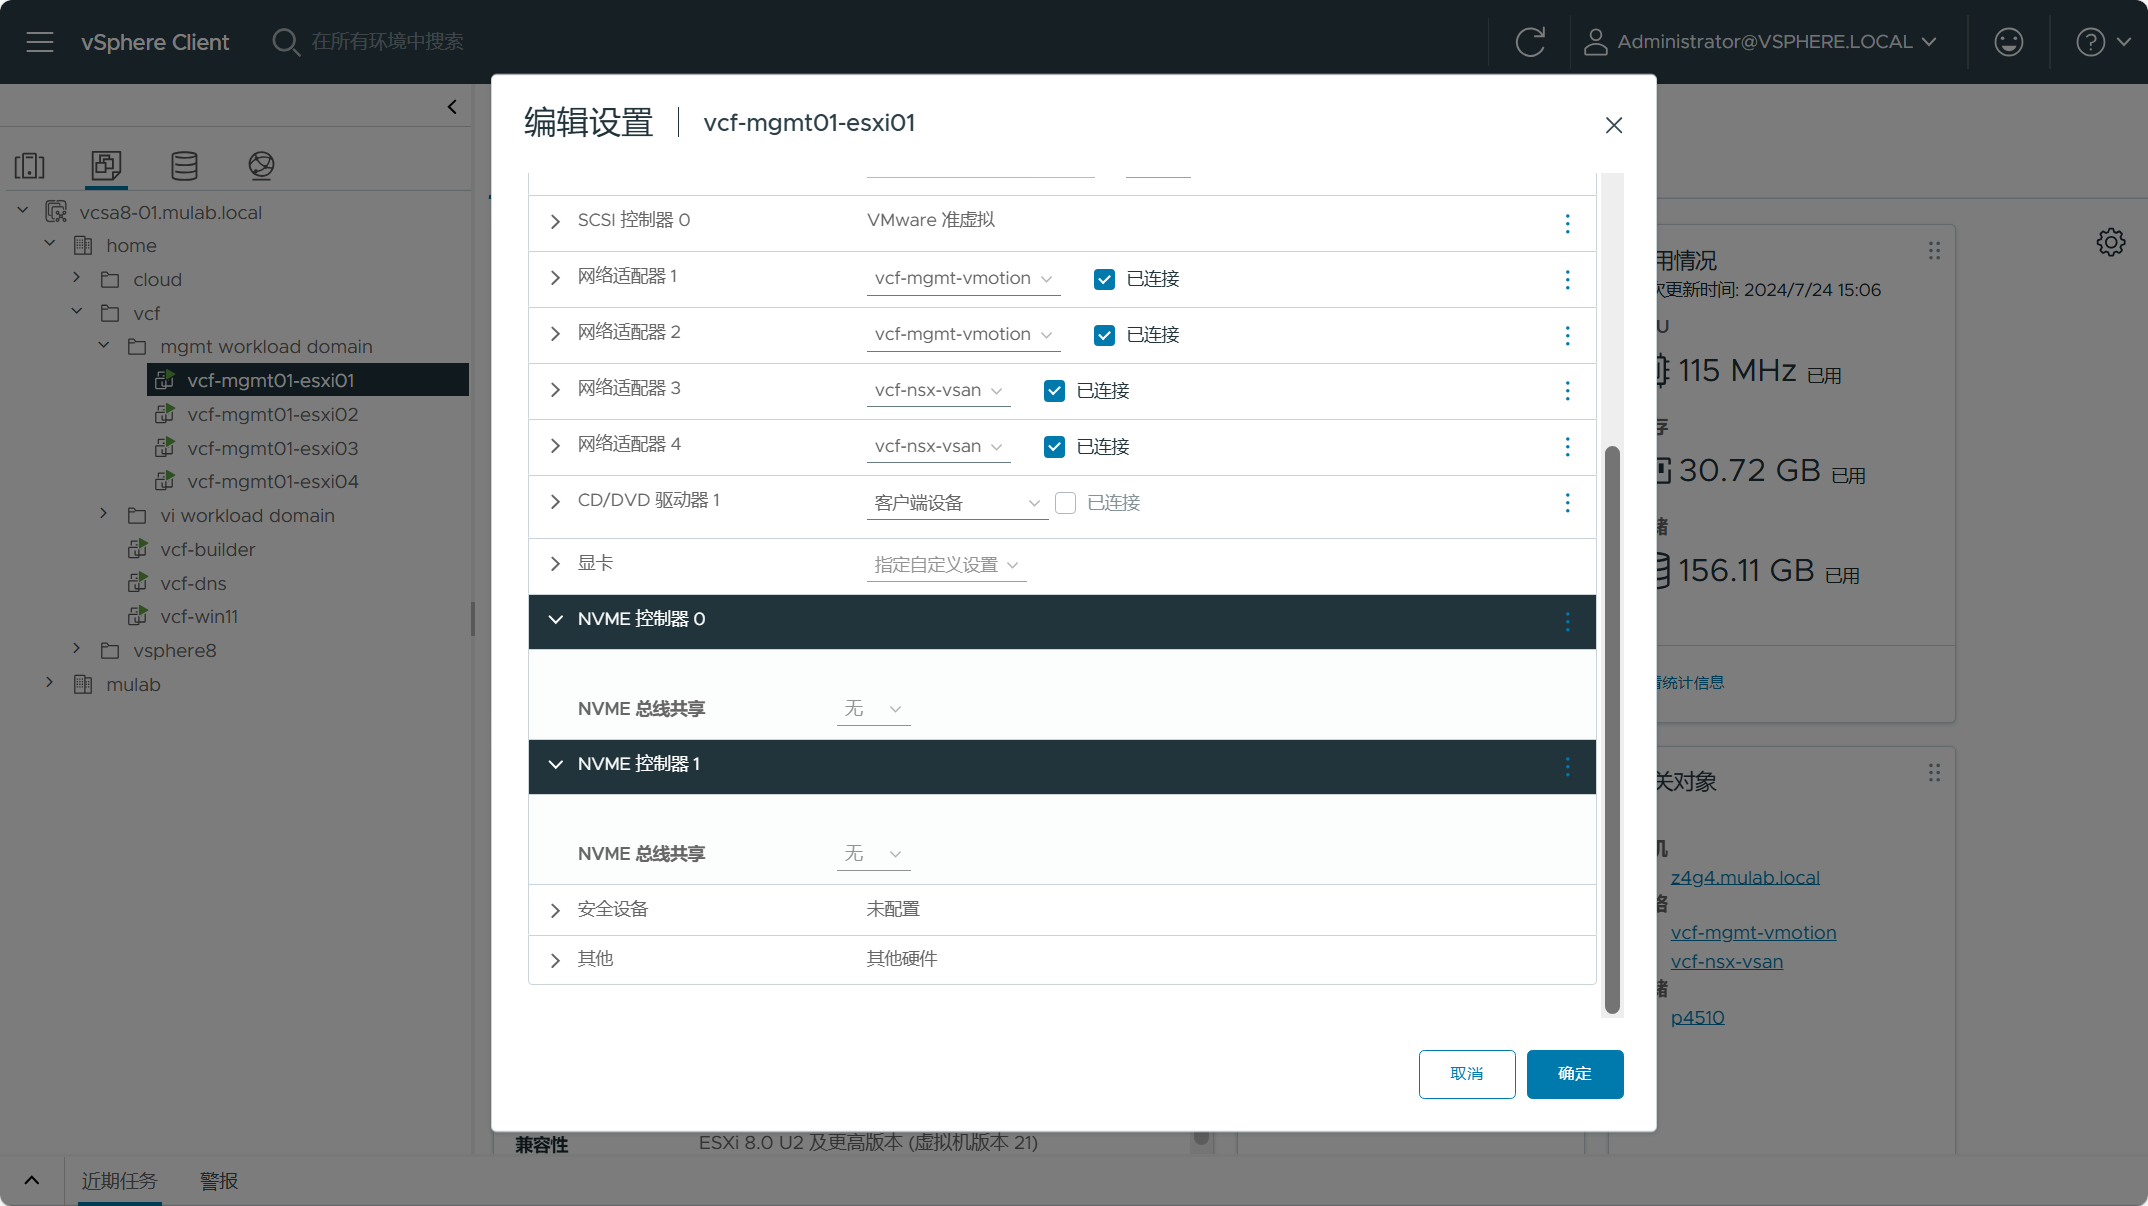The image size is (2148, 1206).
Task: Select vcf-mgmt01-esxi04 in tree
Action: pos(272,481)
